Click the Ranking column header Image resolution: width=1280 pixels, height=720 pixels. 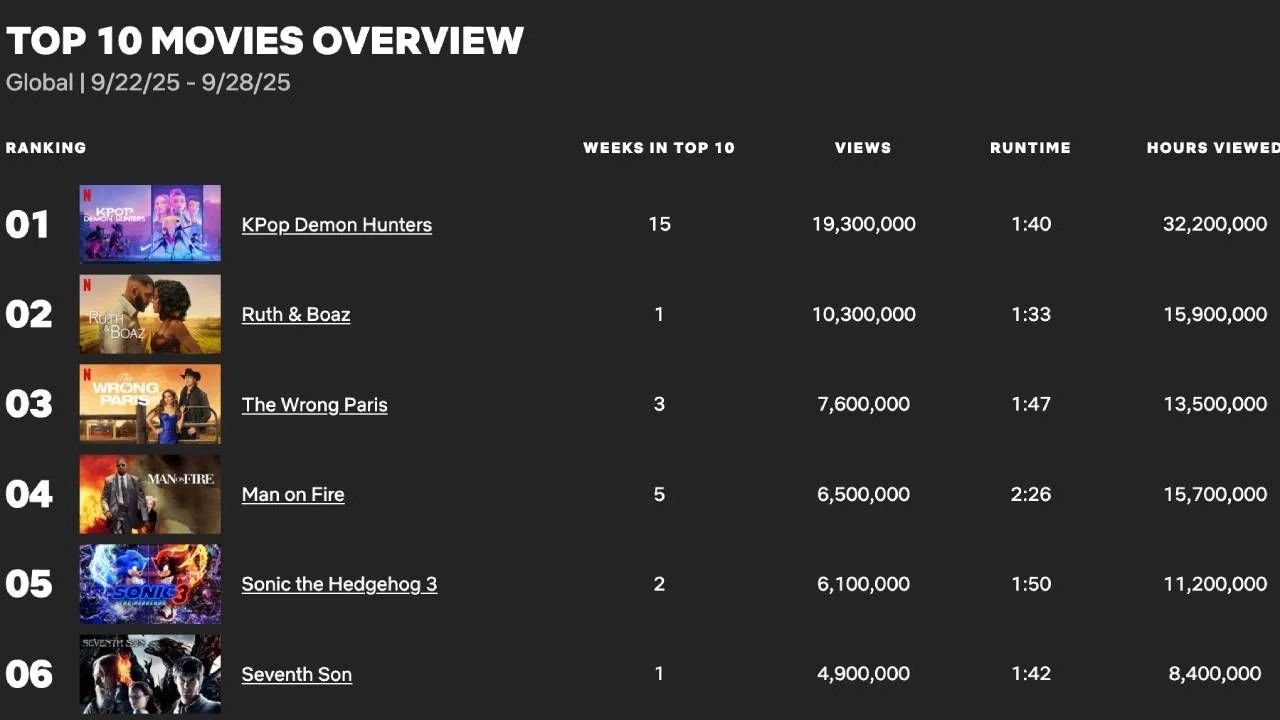point(46,148)
